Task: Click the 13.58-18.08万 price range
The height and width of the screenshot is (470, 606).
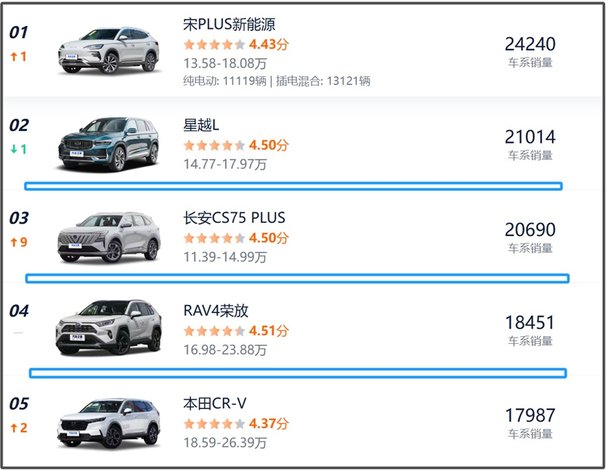Action: pyautogui.click(x=225, y=63)
